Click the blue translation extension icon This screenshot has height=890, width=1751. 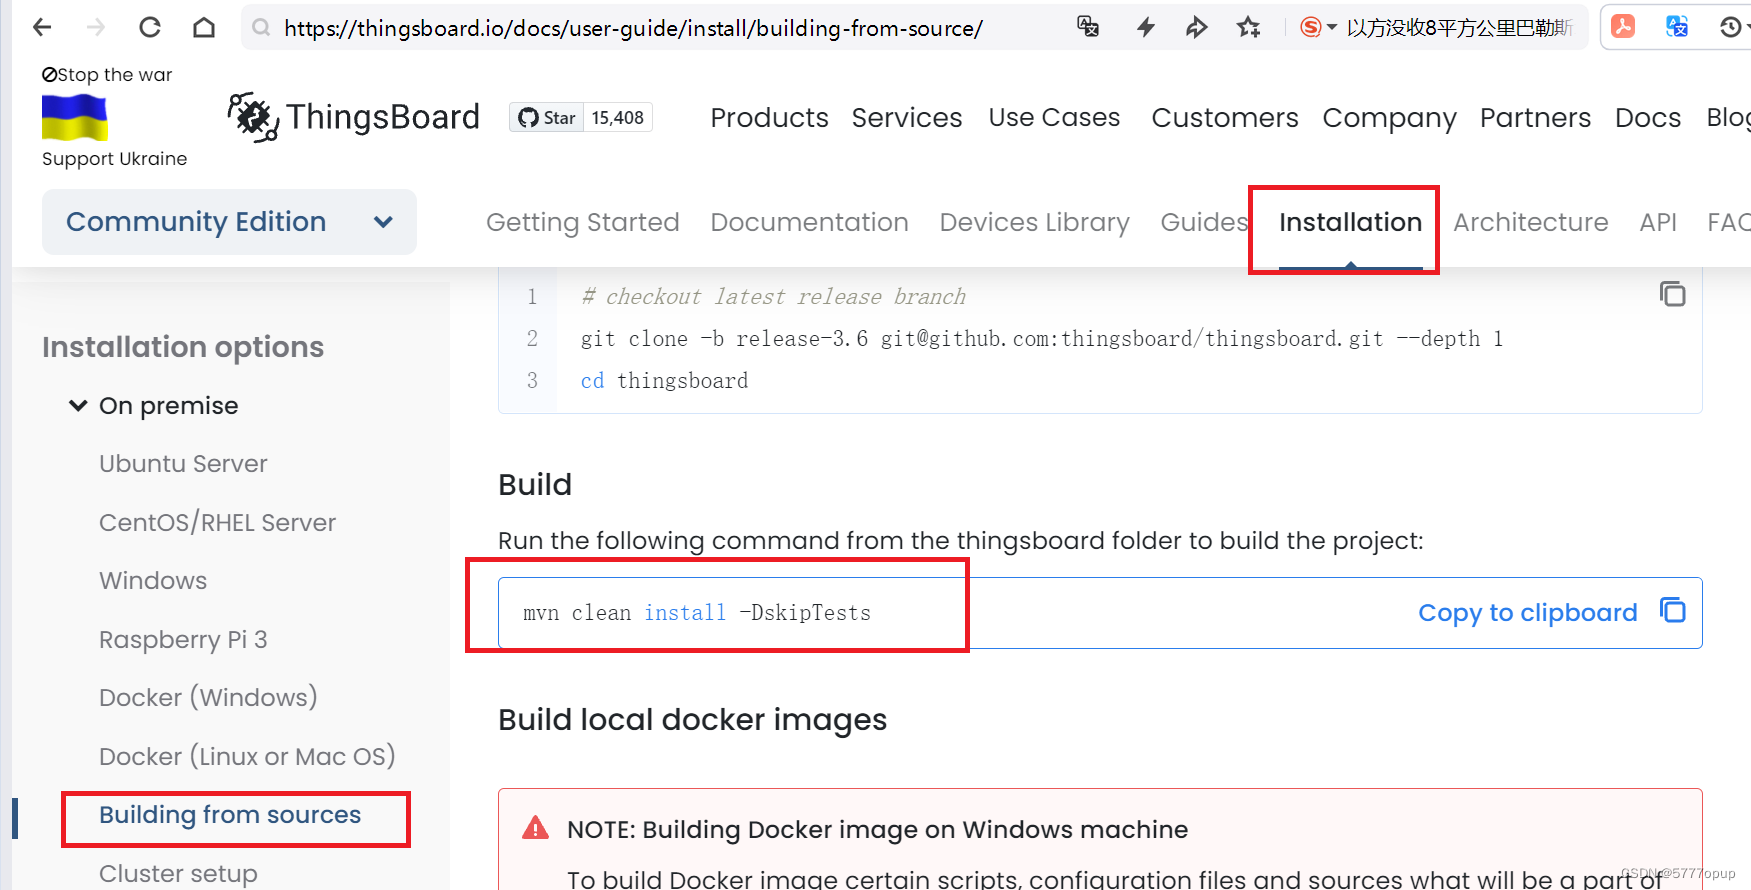click(x=1677, y=26)
